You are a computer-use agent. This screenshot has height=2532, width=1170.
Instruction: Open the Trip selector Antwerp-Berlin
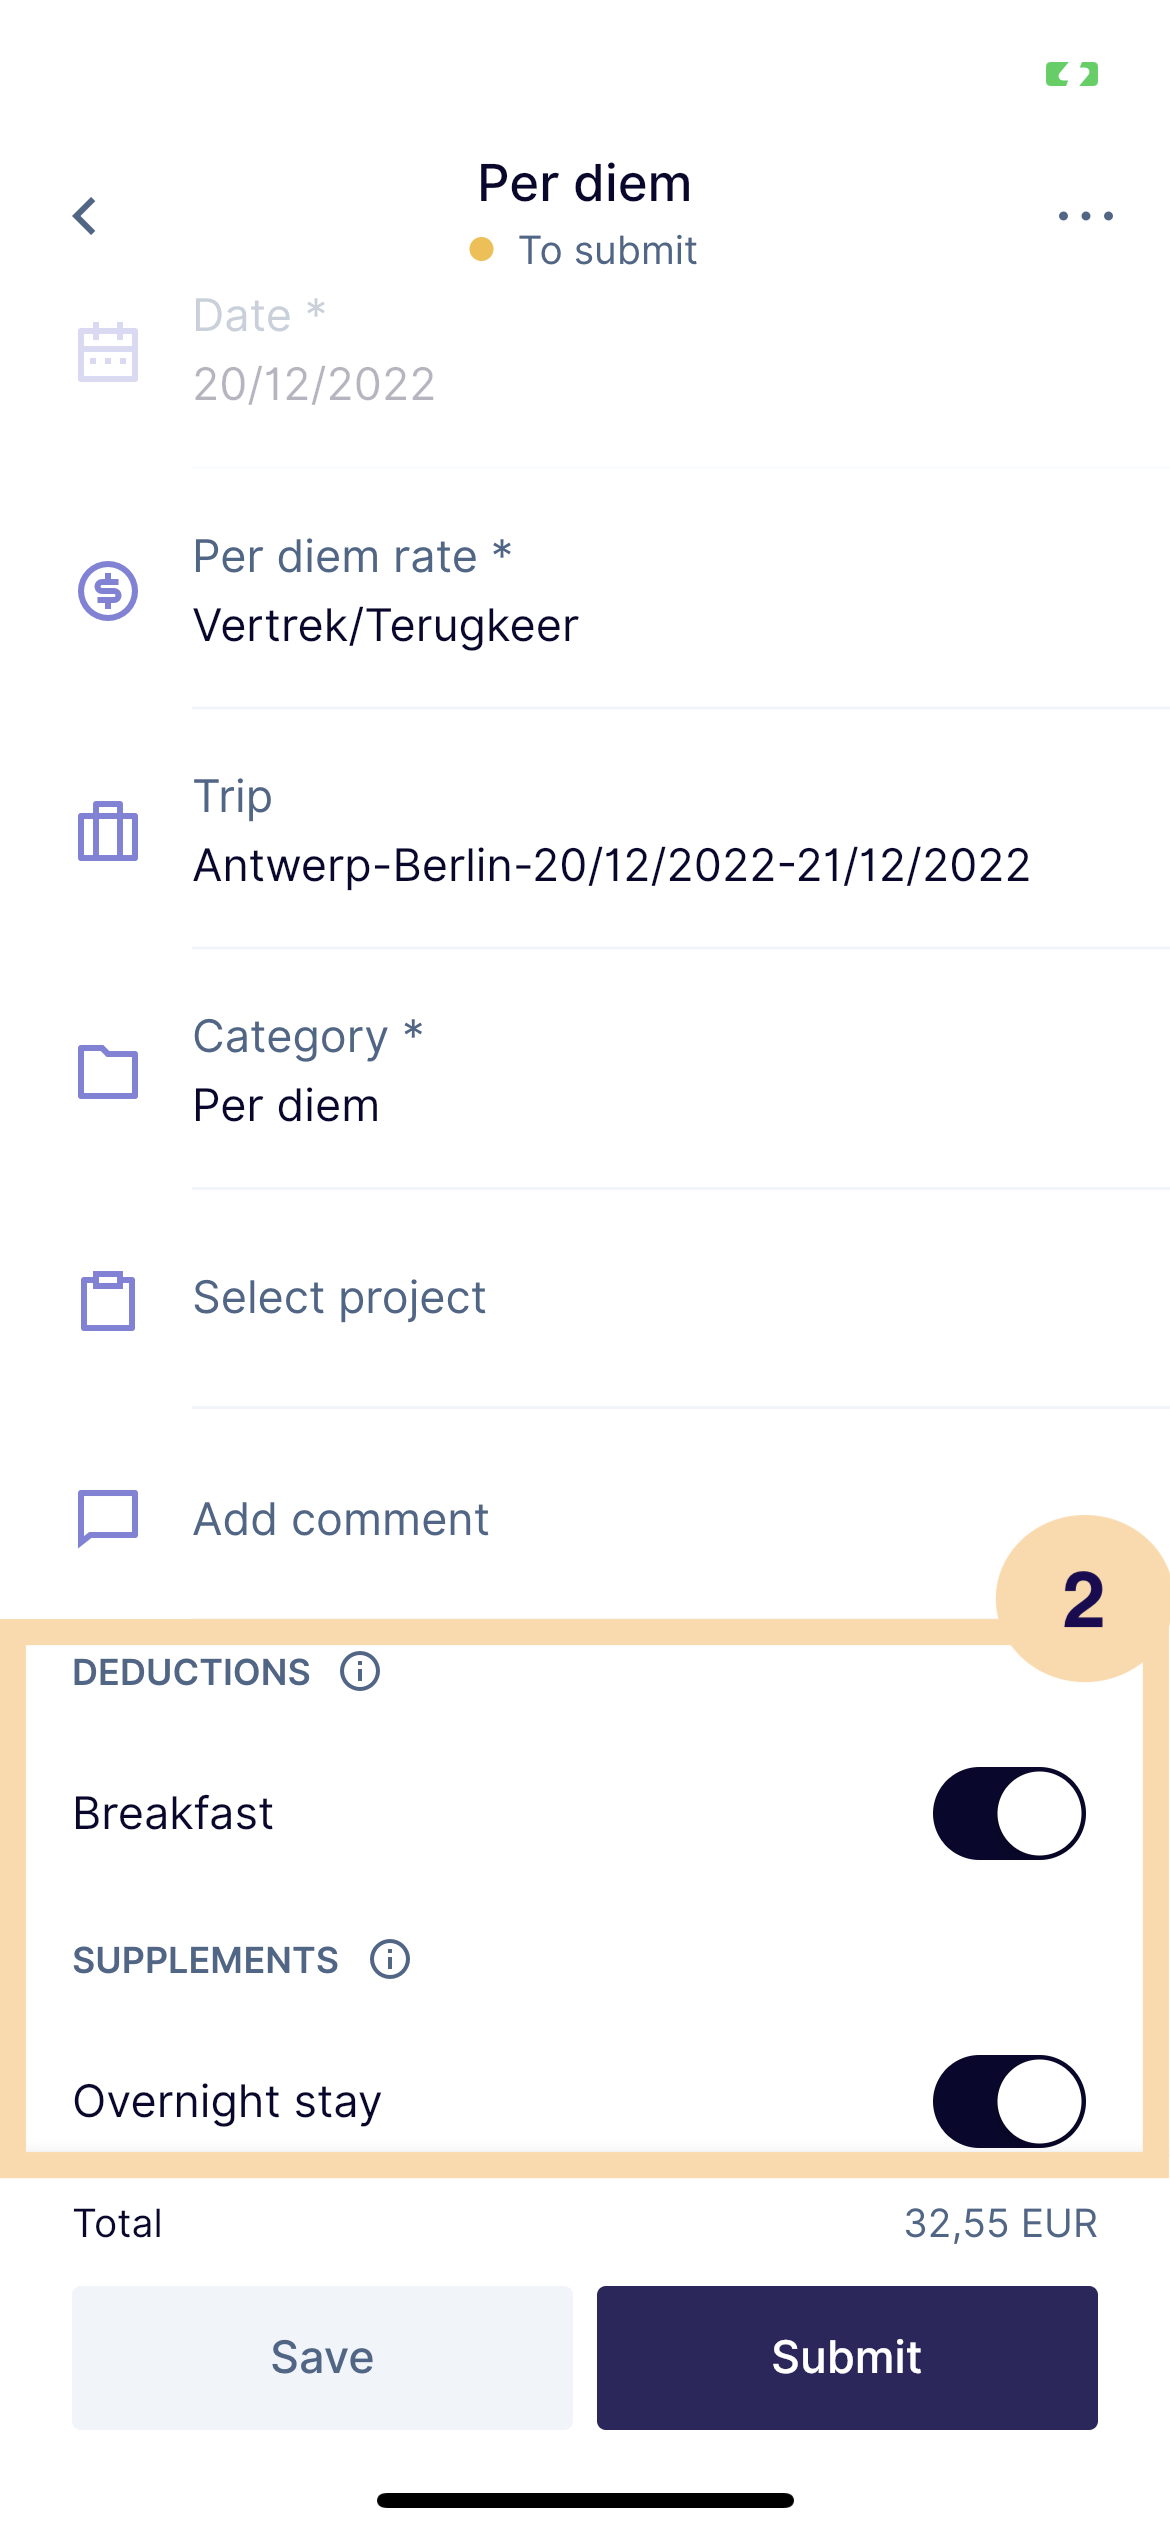pyautogui.click(x=611, y=865)
